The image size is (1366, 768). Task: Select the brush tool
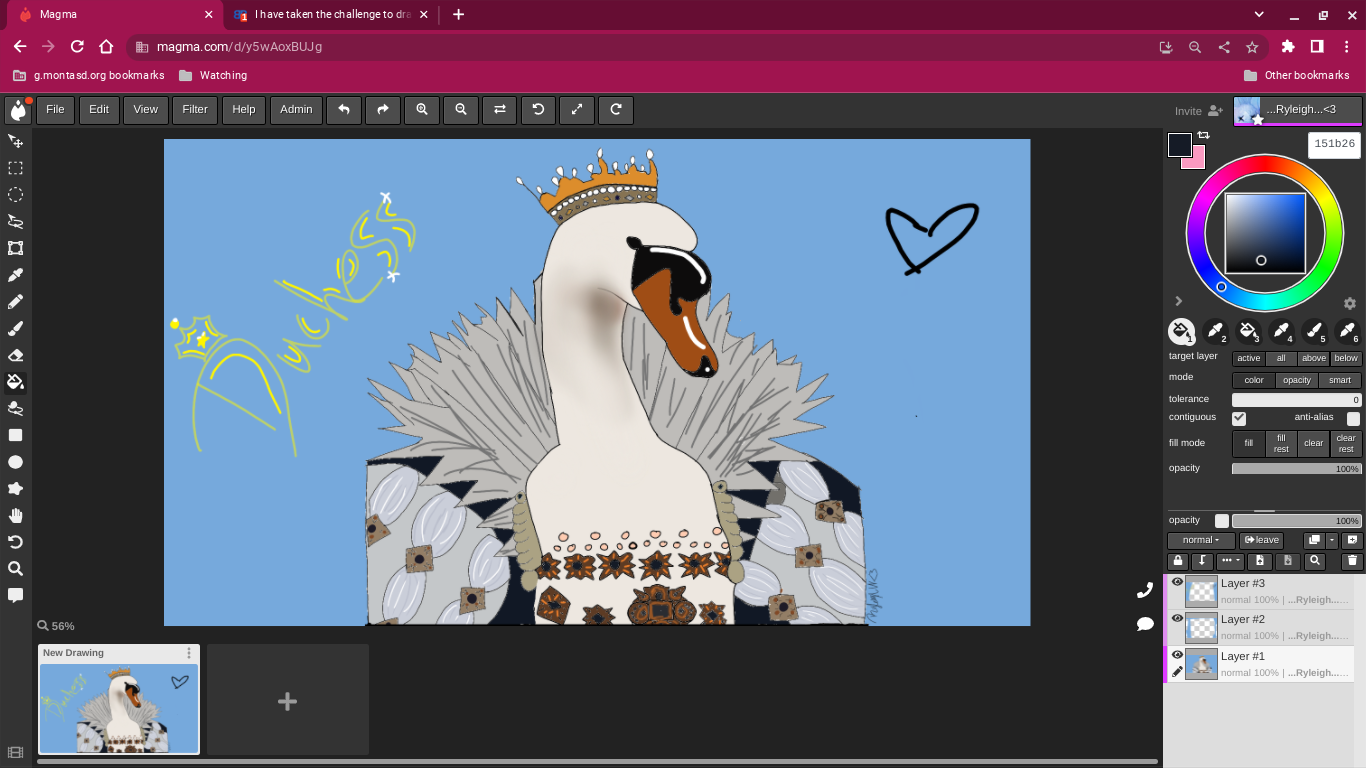coord(15,328)
